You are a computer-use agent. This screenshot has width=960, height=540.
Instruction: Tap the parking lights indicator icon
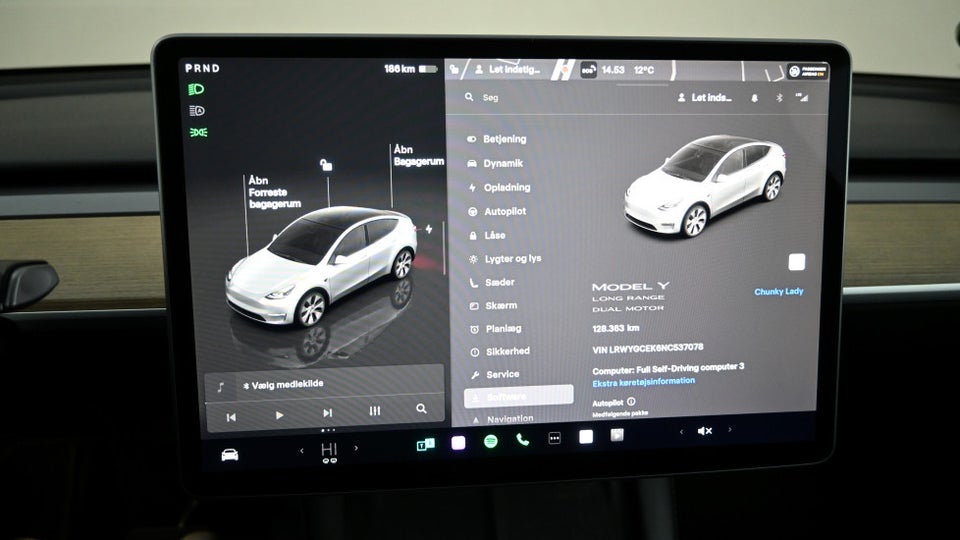point(198,132)
